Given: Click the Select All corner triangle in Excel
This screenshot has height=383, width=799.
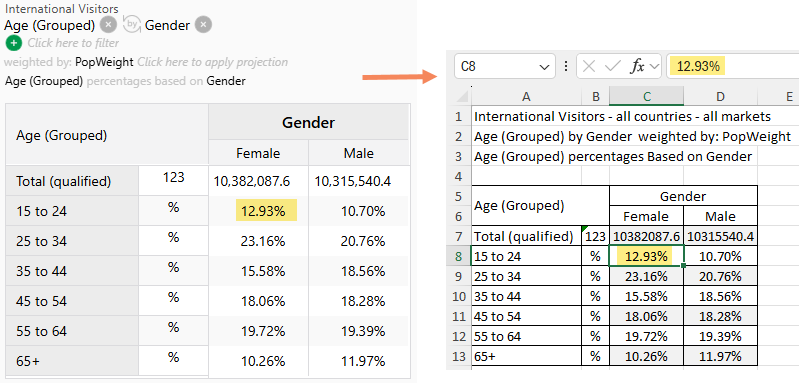Looking at the screenshot, I should click(462, 97).
